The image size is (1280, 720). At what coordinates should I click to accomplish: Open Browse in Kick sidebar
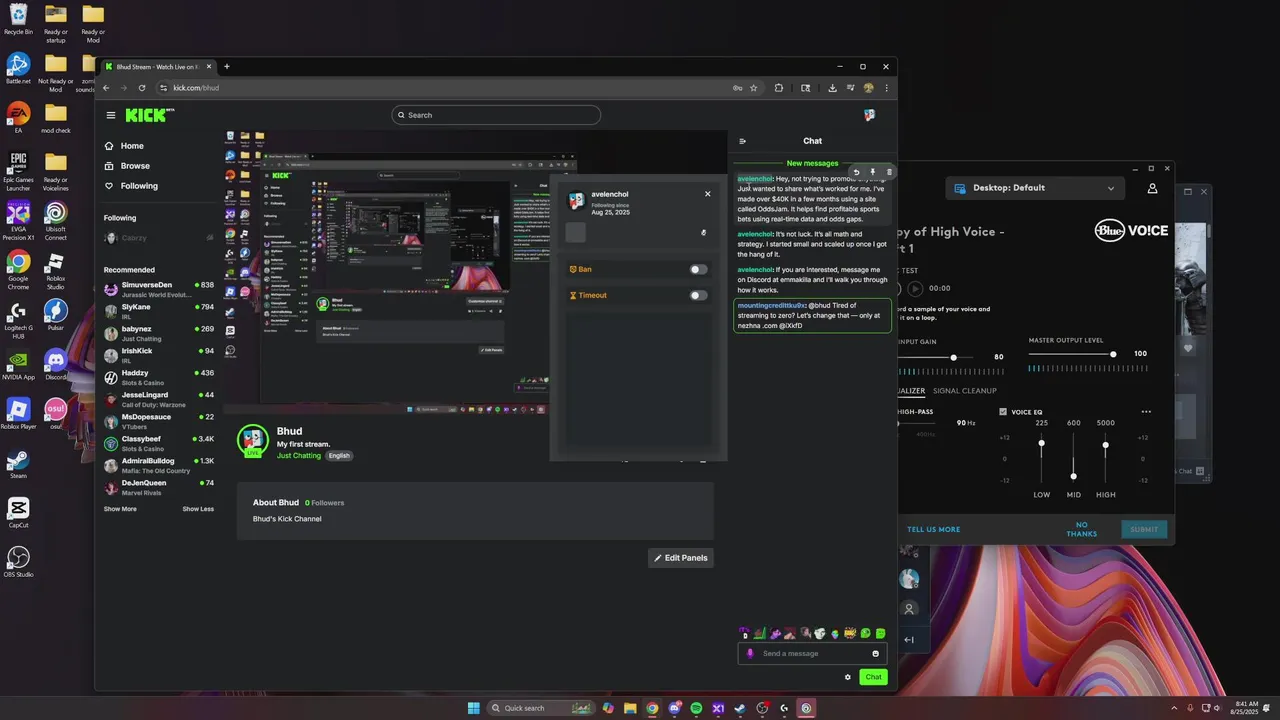click(127, 166)
